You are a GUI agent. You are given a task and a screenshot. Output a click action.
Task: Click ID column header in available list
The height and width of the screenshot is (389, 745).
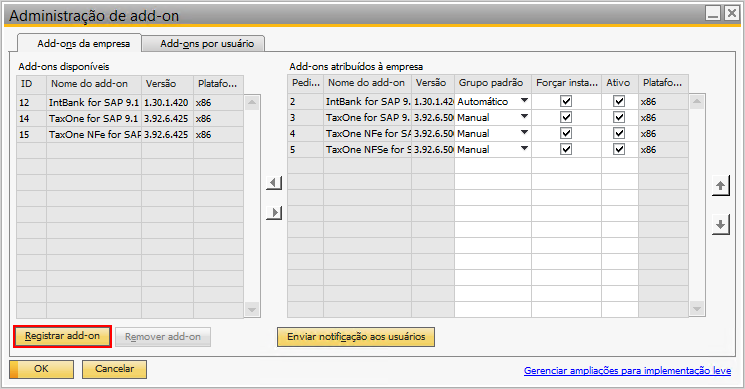pyautogui.click(x=31, y=84)
